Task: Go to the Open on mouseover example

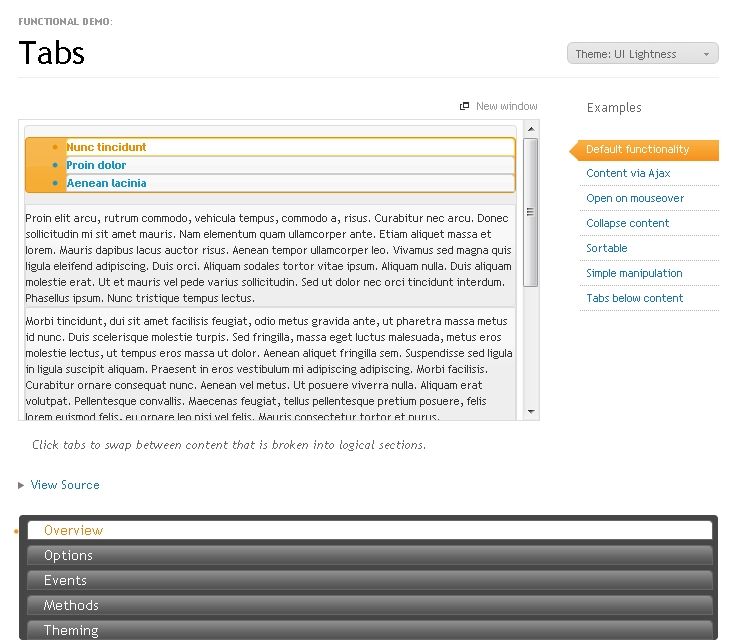Action: point(635,199)
